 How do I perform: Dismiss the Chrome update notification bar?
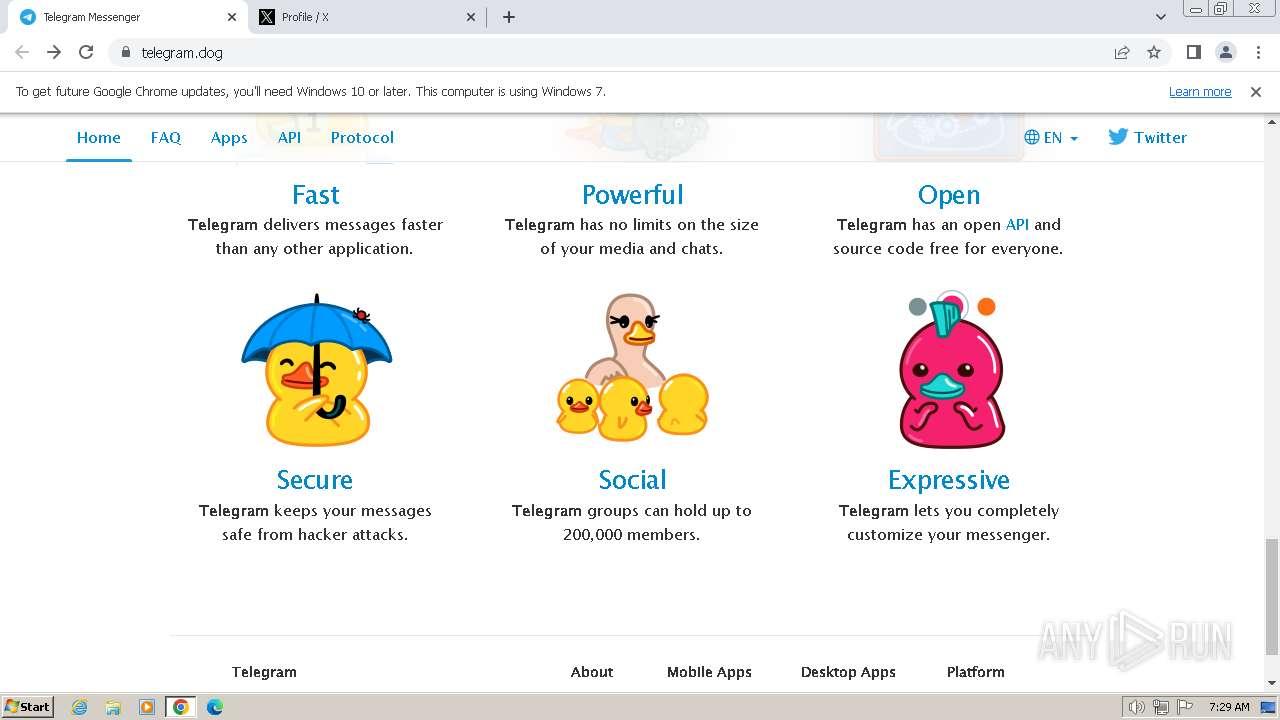pyautogui.click(x=1256, y=91)
